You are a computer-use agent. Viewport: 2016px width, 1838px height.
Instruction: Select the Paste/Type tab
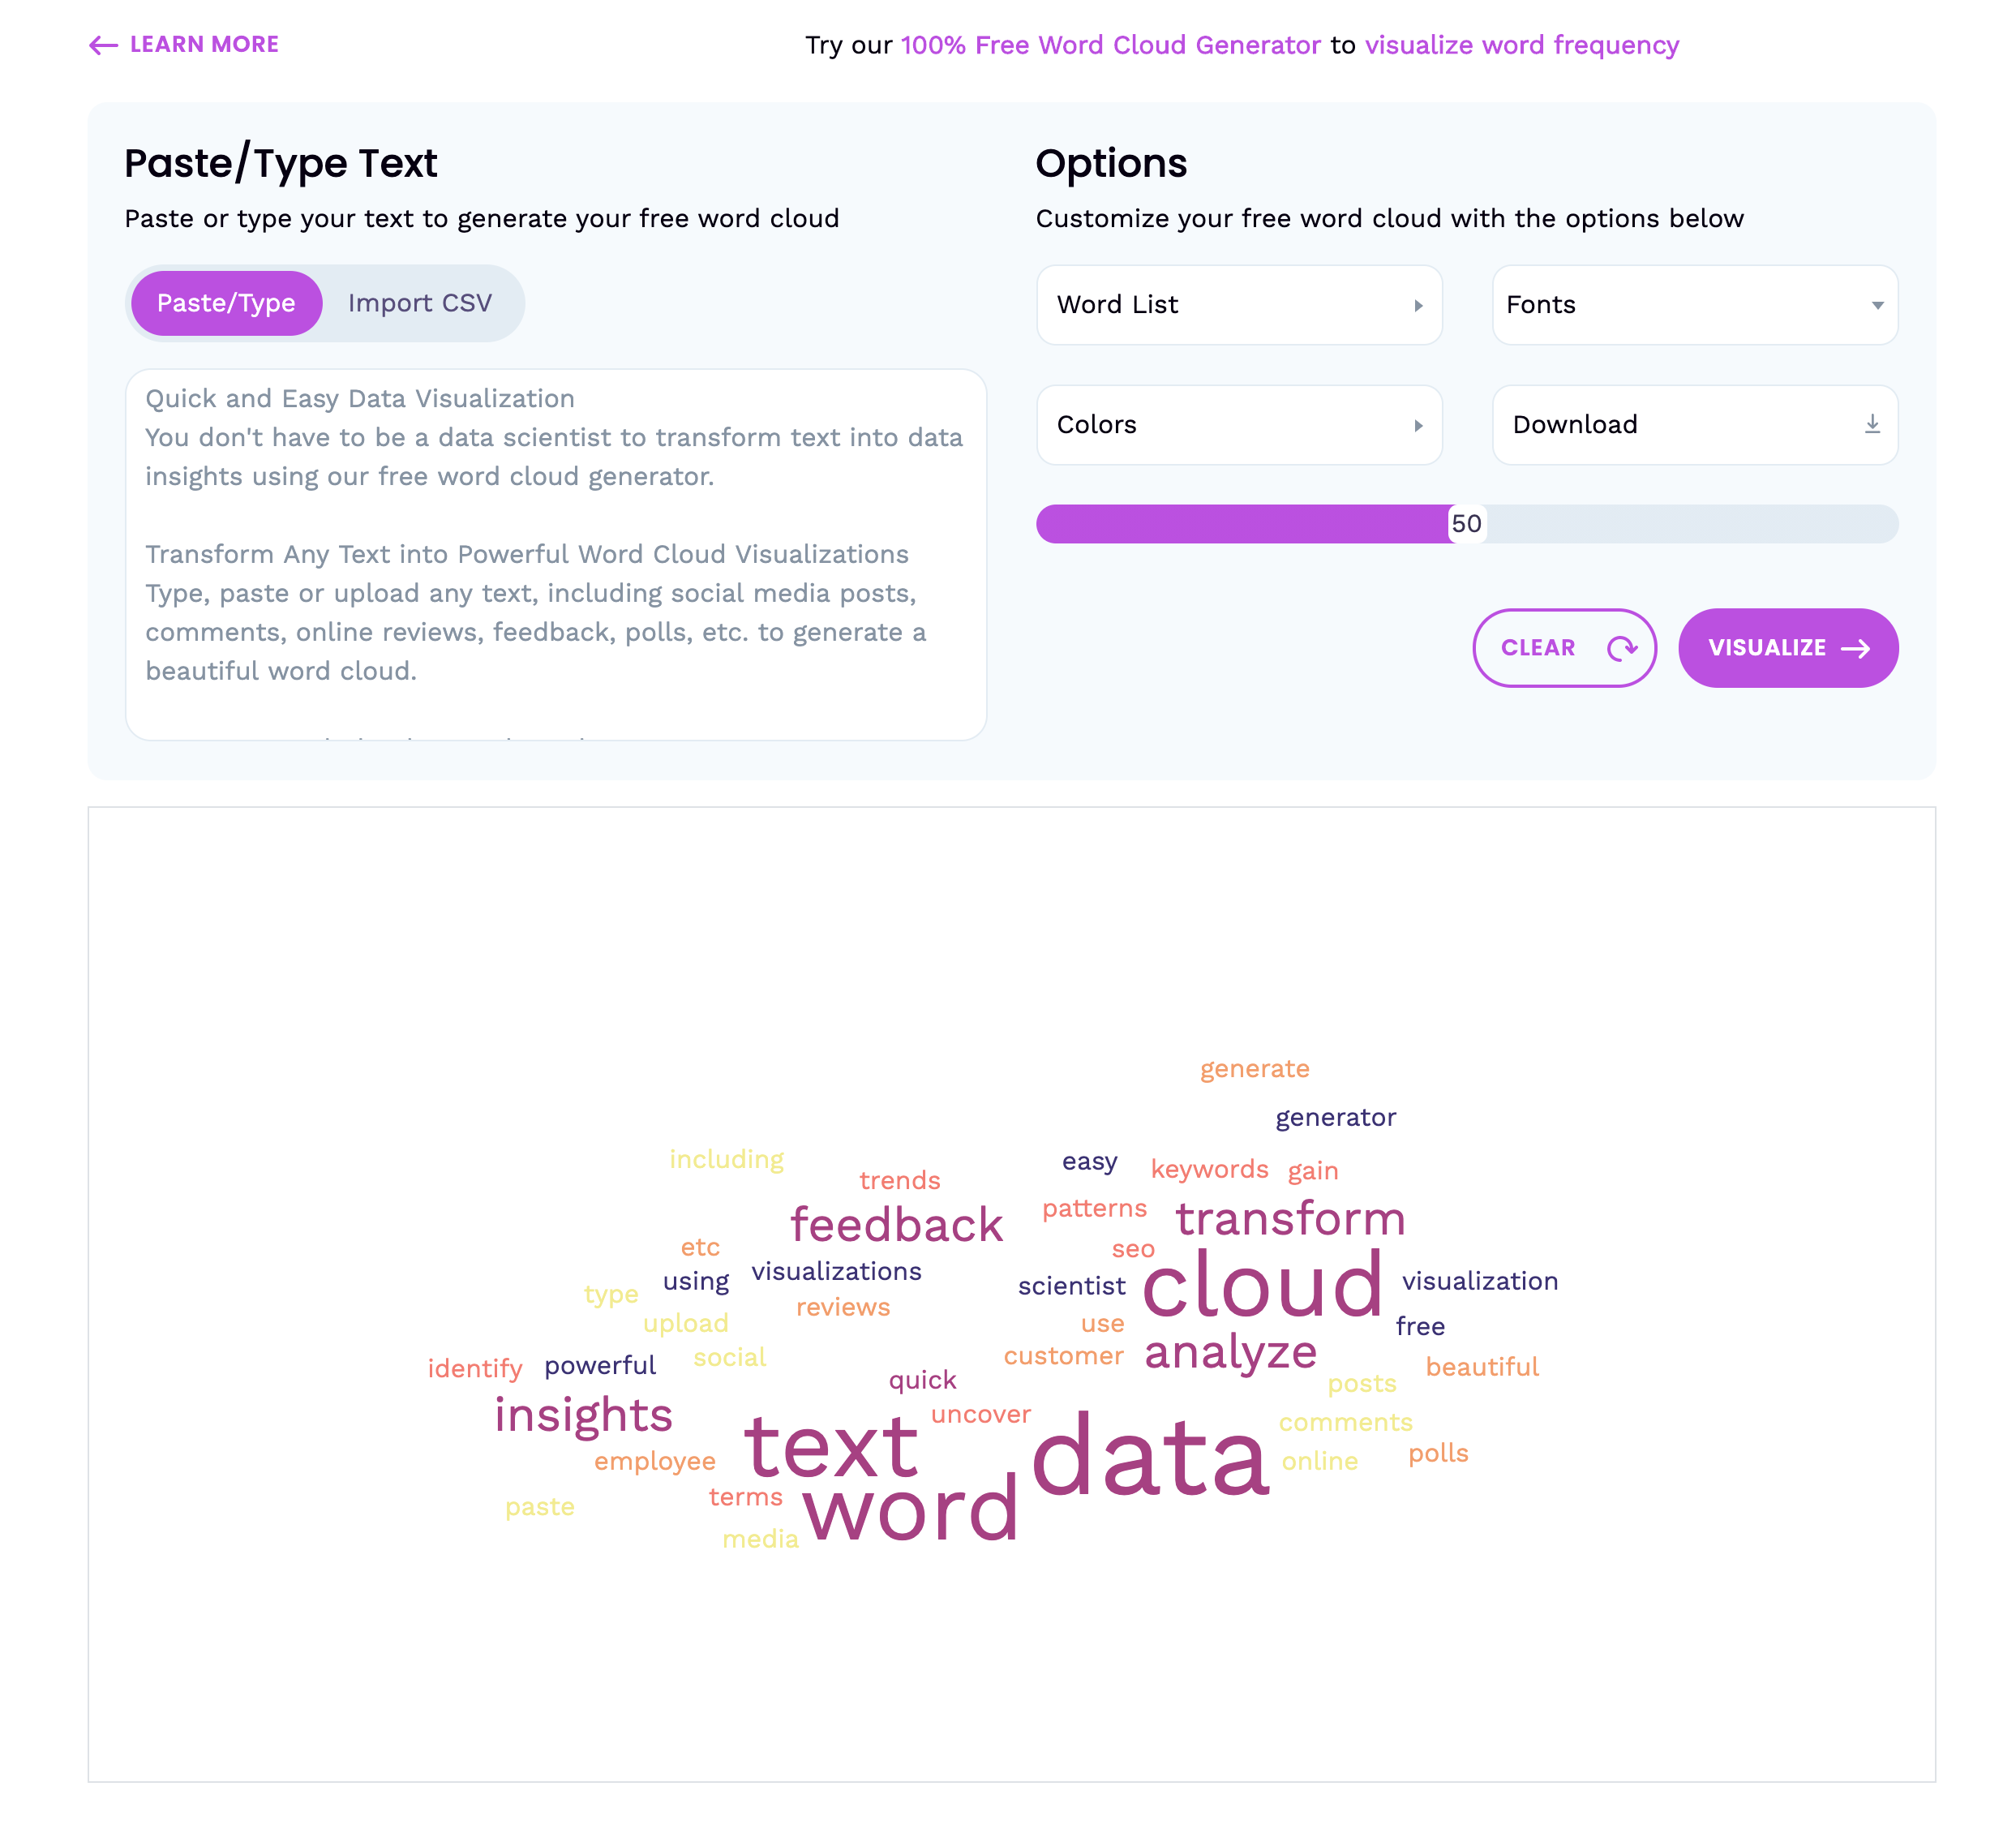227,303
